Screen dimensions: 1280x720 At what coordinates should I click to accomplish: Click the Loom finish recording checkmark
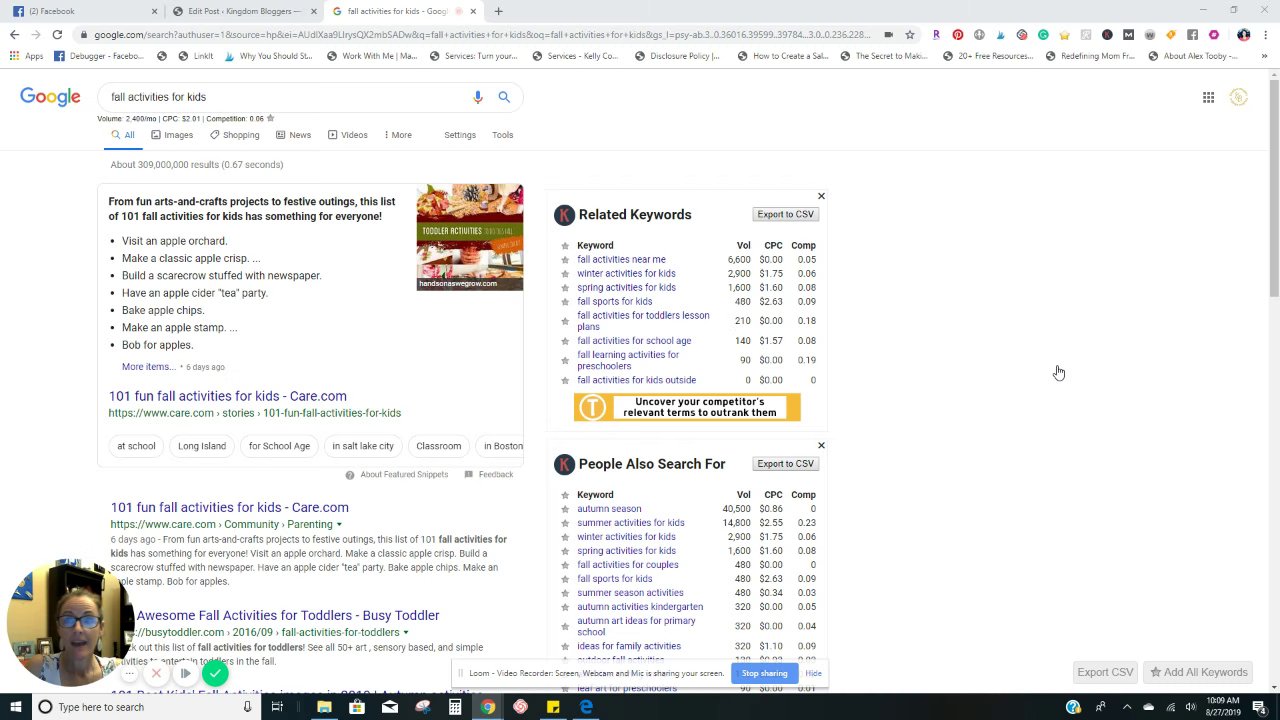[214, 674]
